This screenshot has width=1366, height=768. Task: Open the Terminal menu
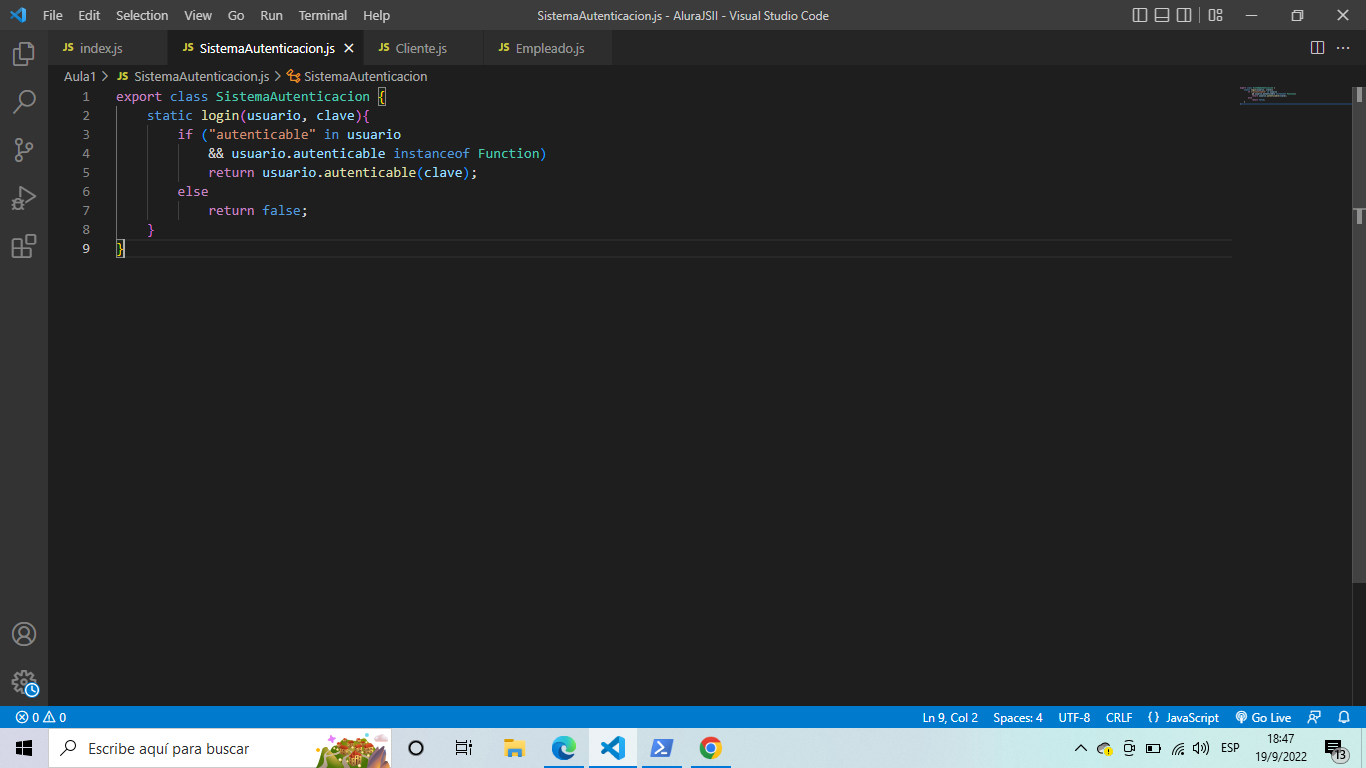[x=323, y=15]
